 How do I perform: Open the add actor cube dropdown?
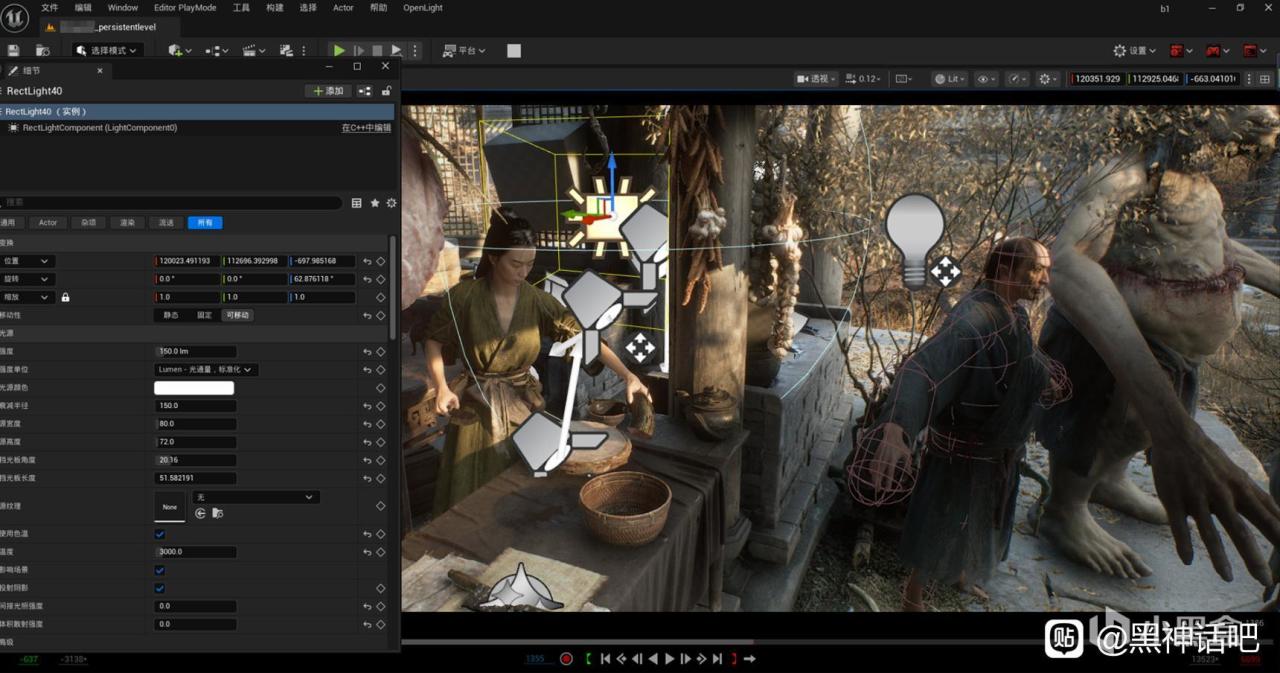[x=181, y=50]
